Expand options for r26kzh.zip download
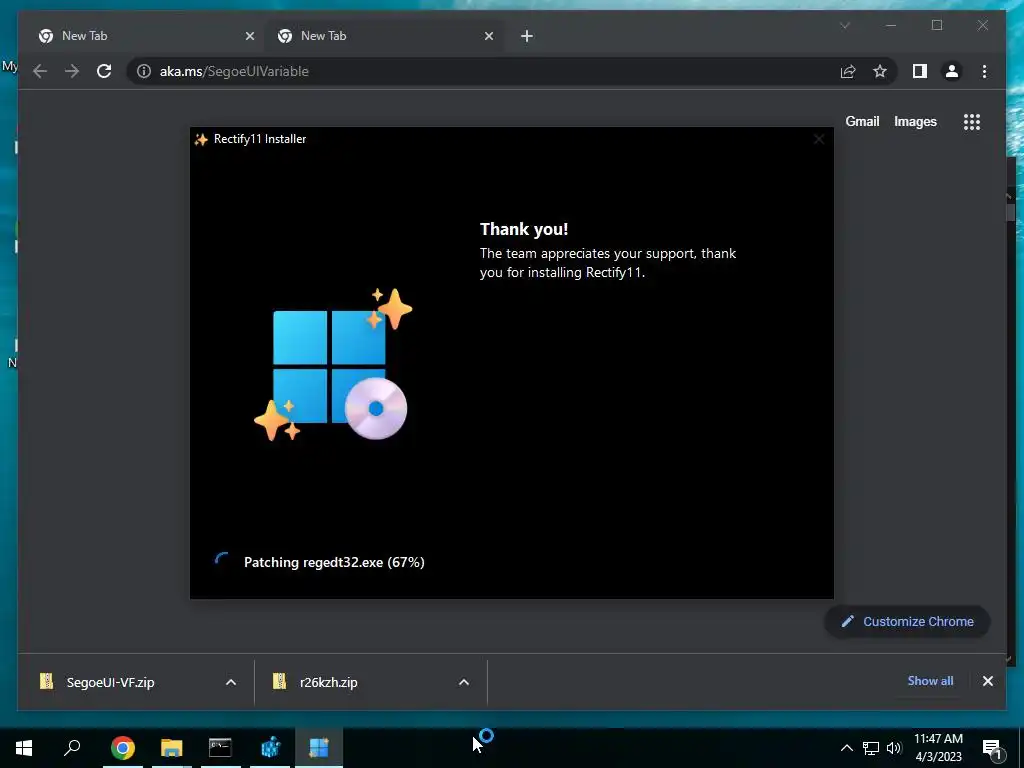The width and height of the screenshot is (1024, 768). pyautogui.click(x=464, y=682)
